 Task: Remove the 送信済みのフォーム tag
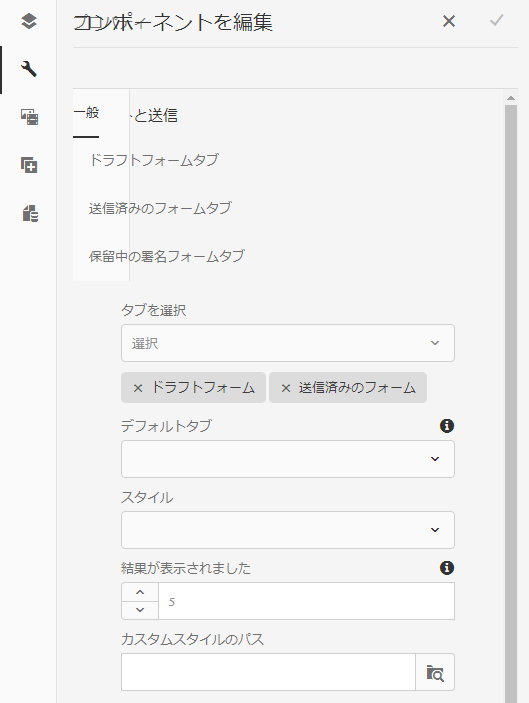(x=286, y=388)
